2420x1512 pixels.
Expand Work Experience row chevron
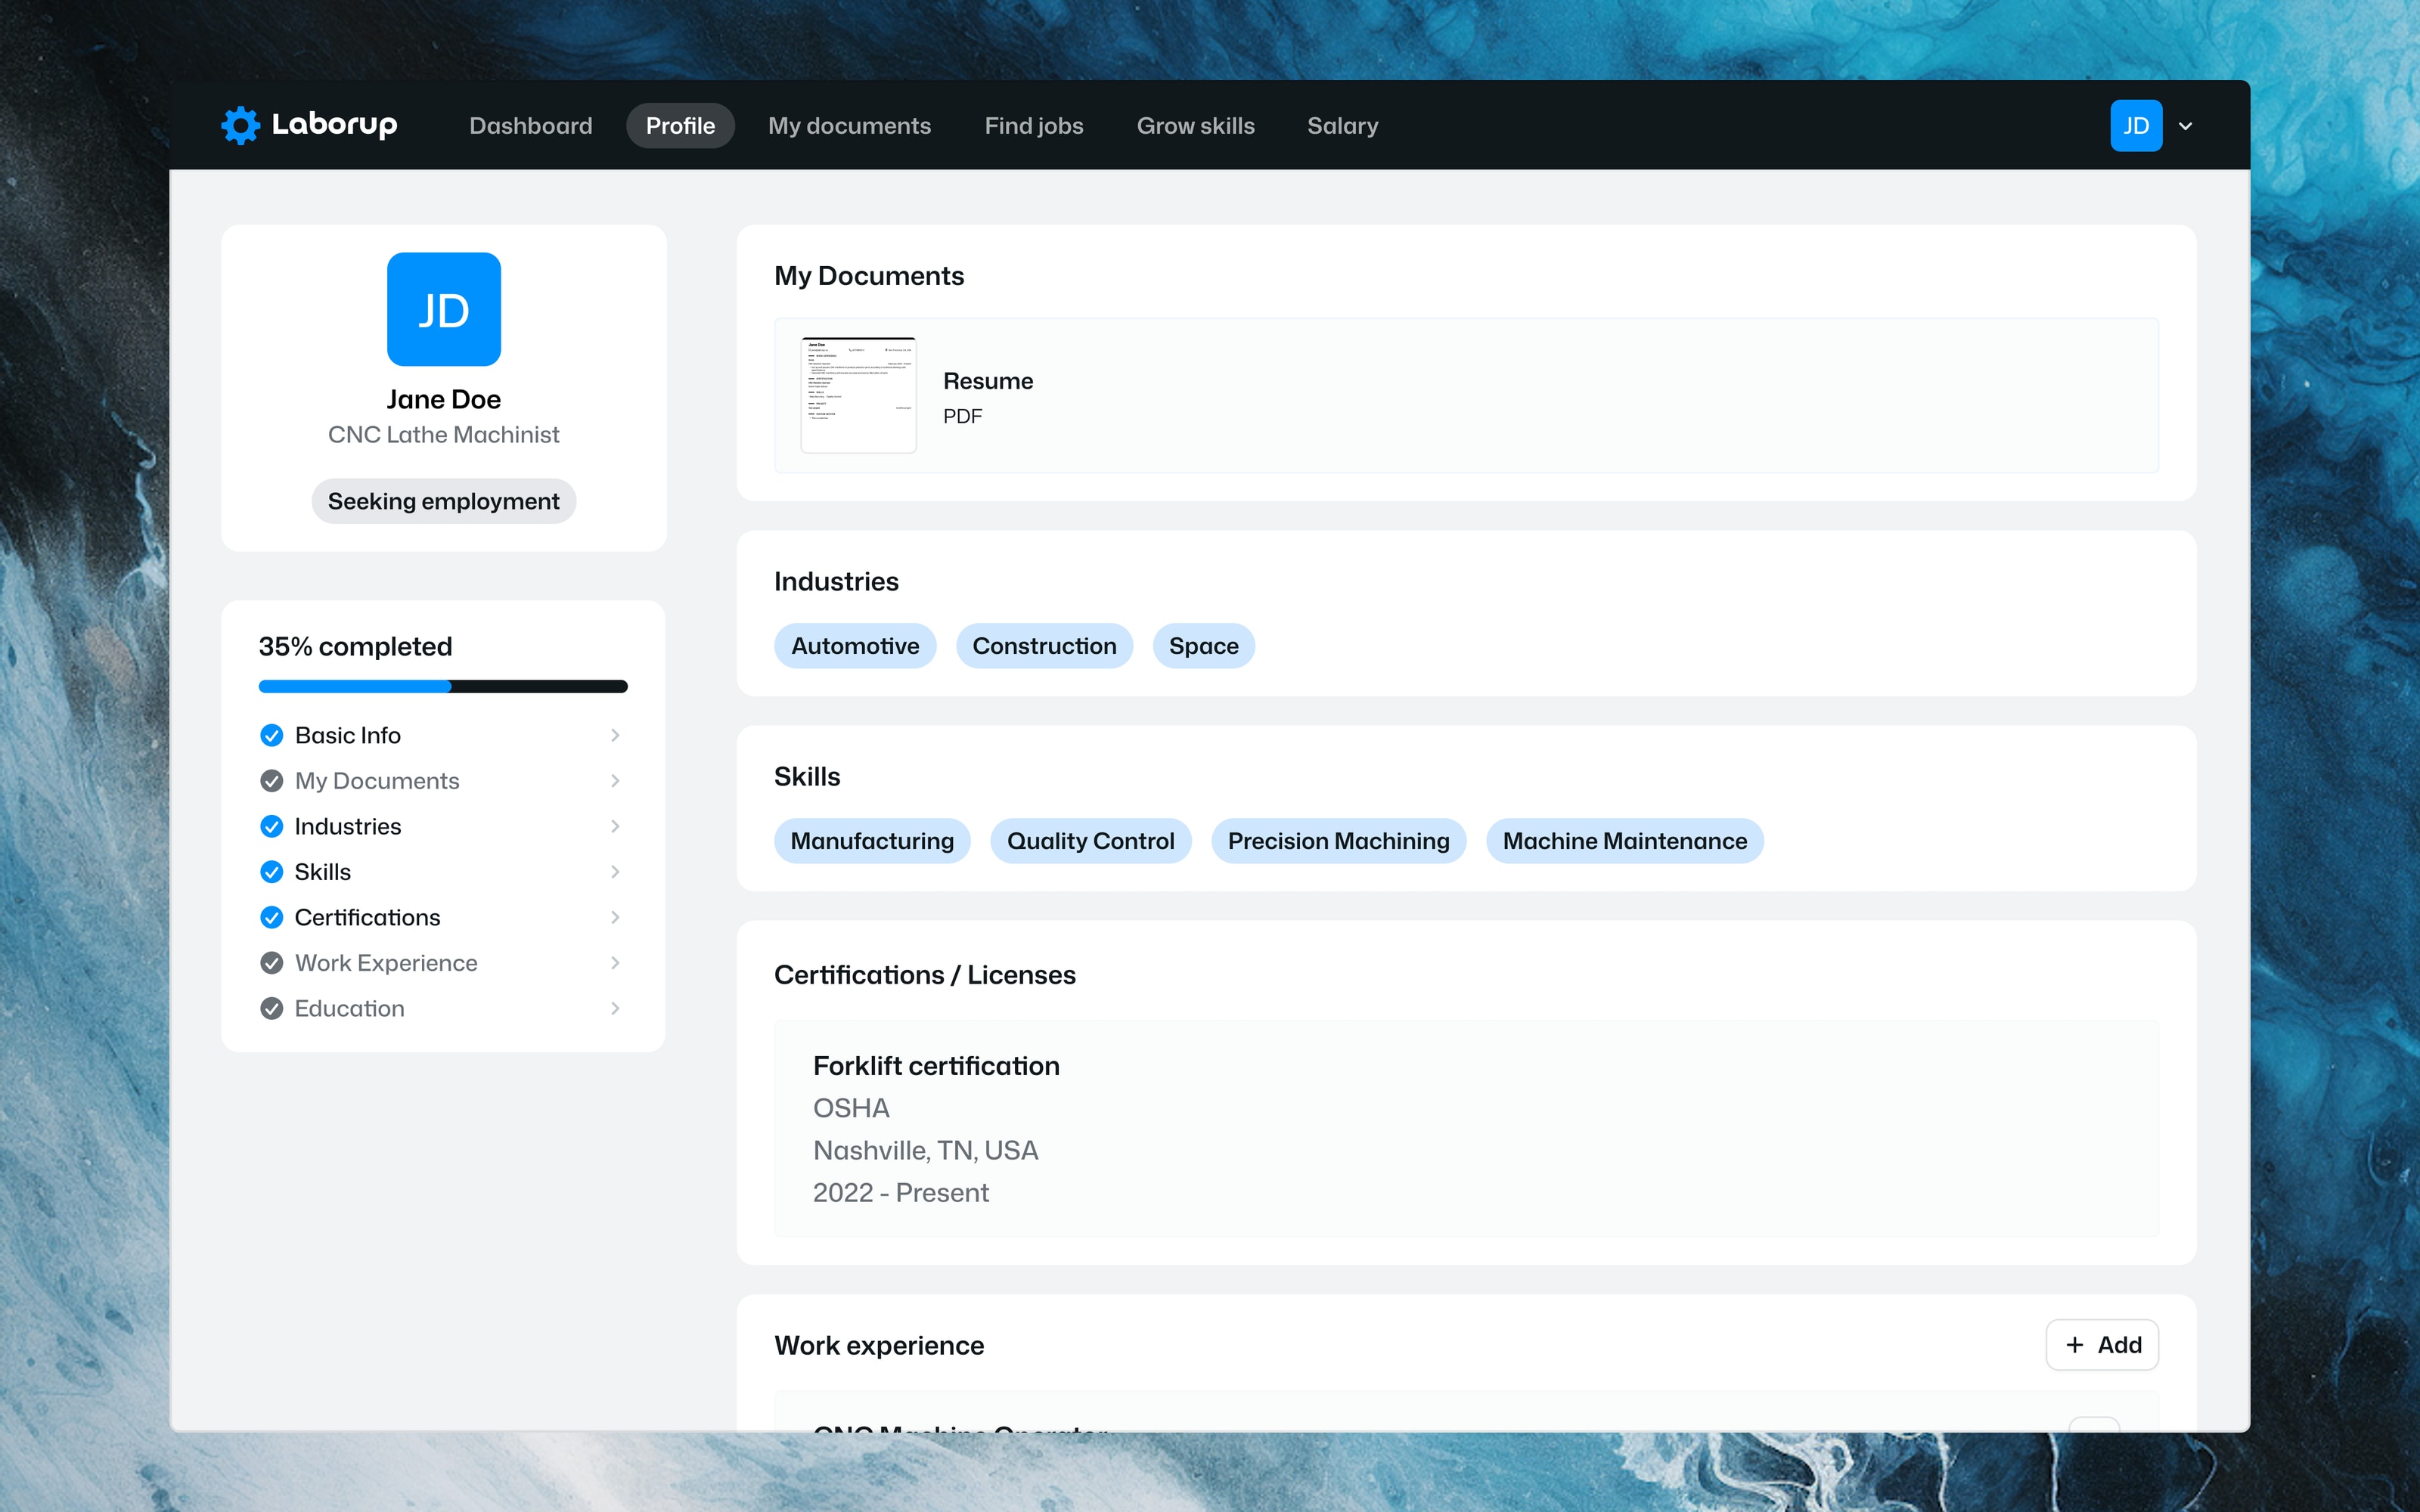[615, 962]
